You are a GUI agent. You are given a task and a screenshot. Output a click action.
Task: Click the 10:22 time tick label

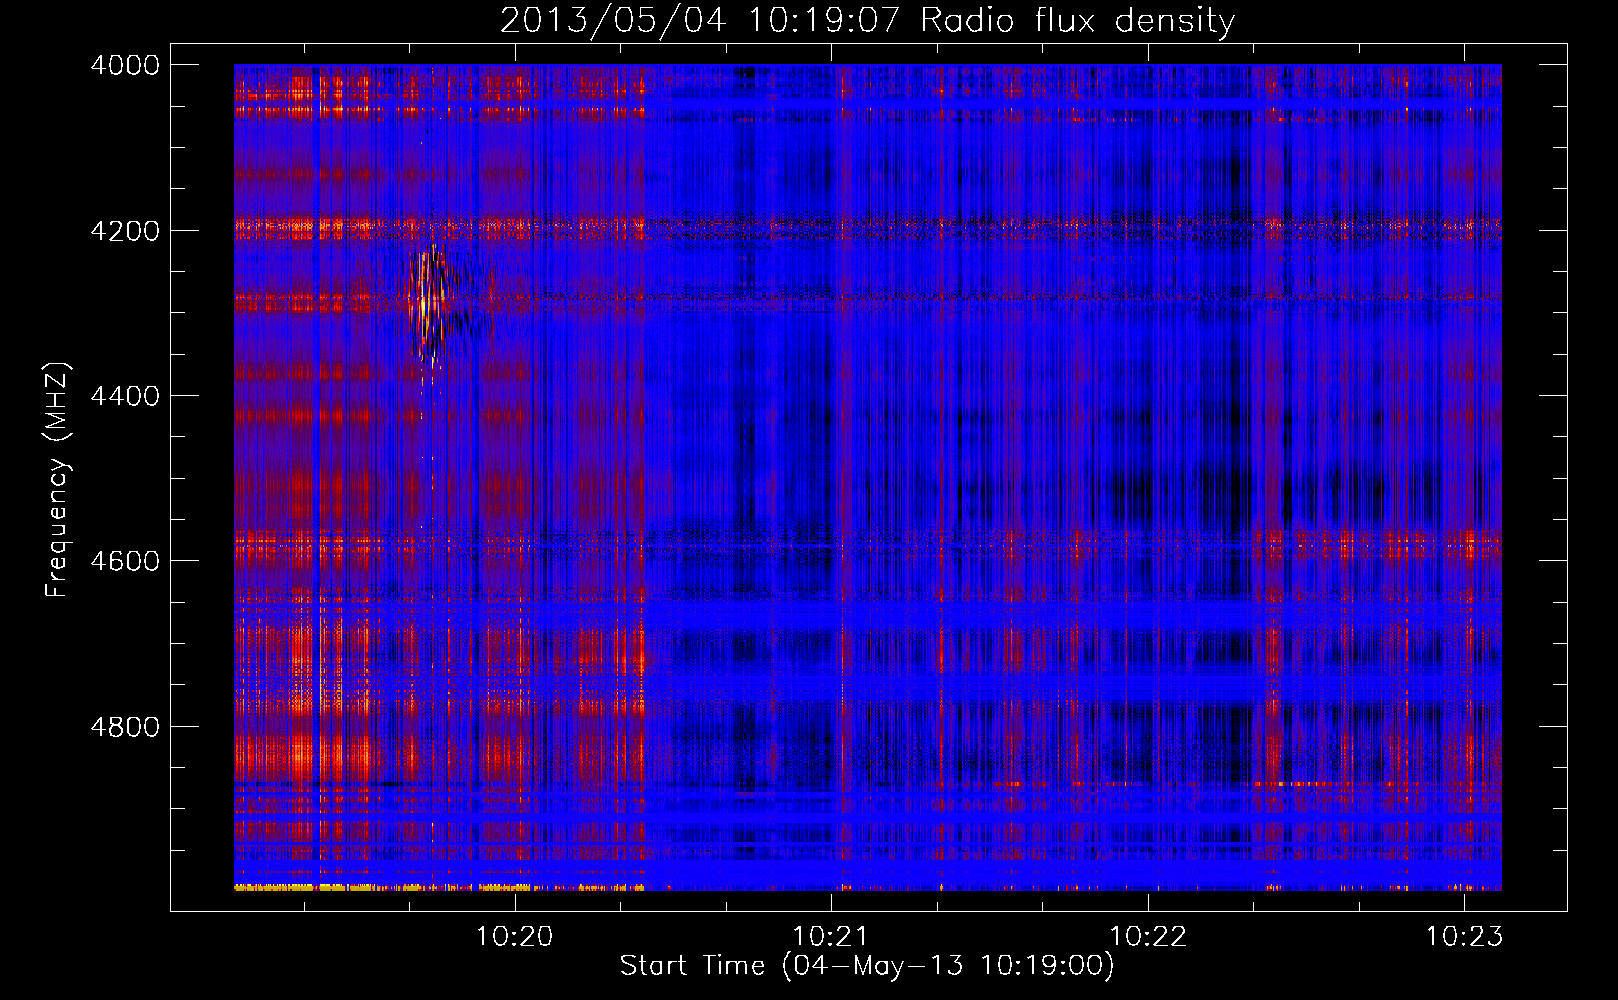click(x=1148, y=936)
